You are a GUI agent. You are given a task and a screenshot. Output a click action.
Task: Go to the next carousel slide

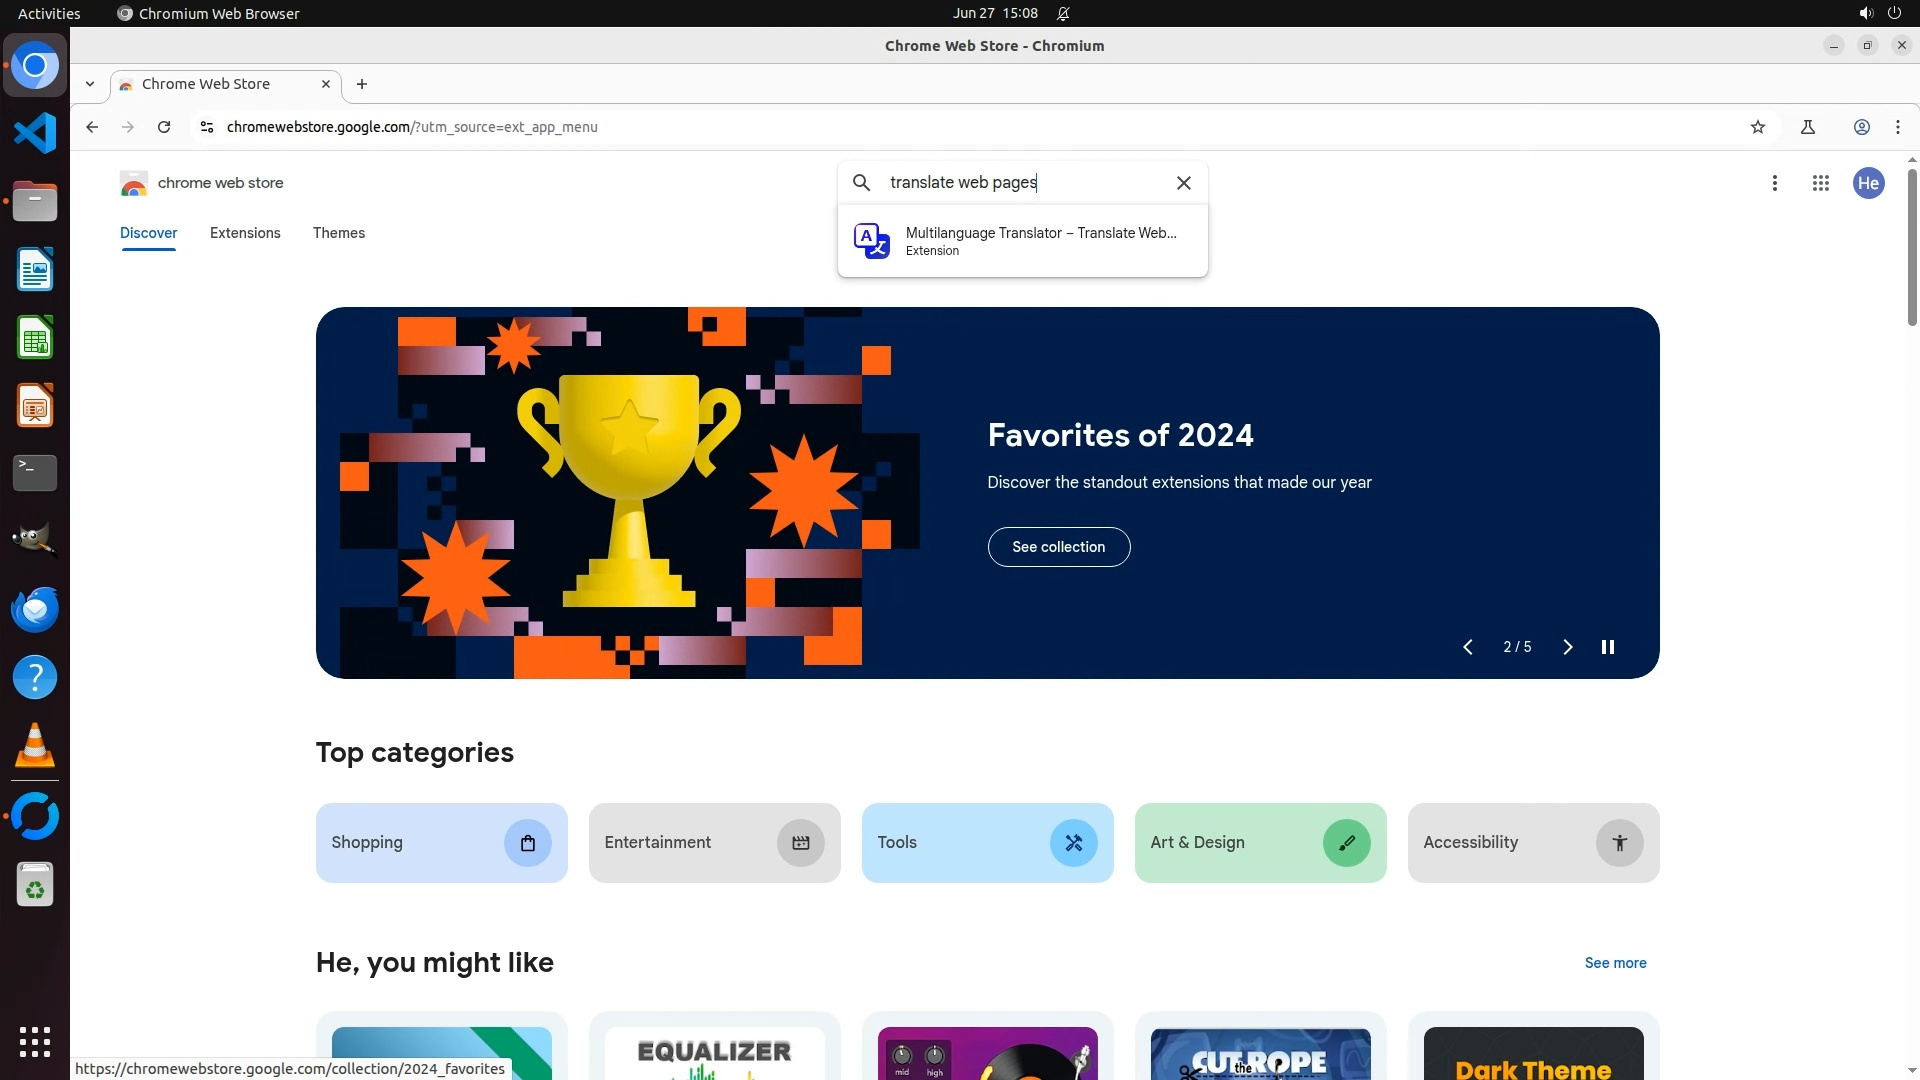[x=1567, y=647]
